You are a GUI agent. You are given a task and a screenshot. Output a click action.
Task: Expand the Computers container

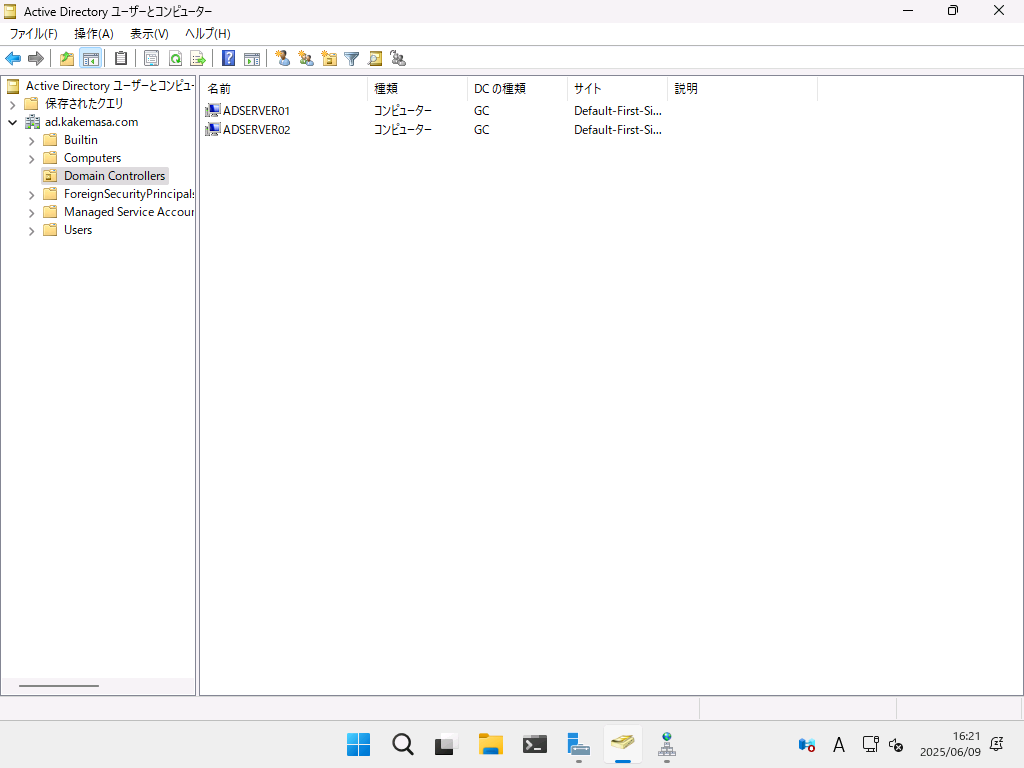click(x=31, y=159)
